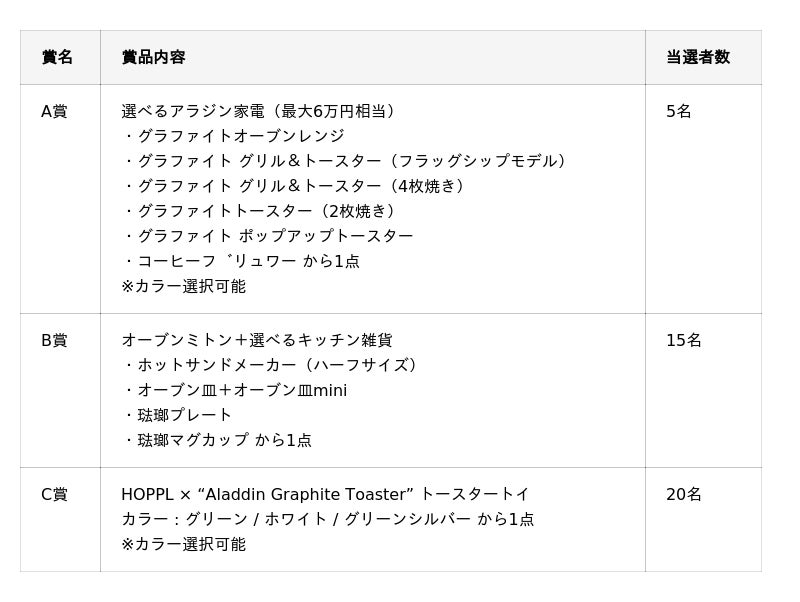Image resolution: width=800 pixels, height=602 pixels.
Task: Select the A賞 row label
Action: (54, 111)
